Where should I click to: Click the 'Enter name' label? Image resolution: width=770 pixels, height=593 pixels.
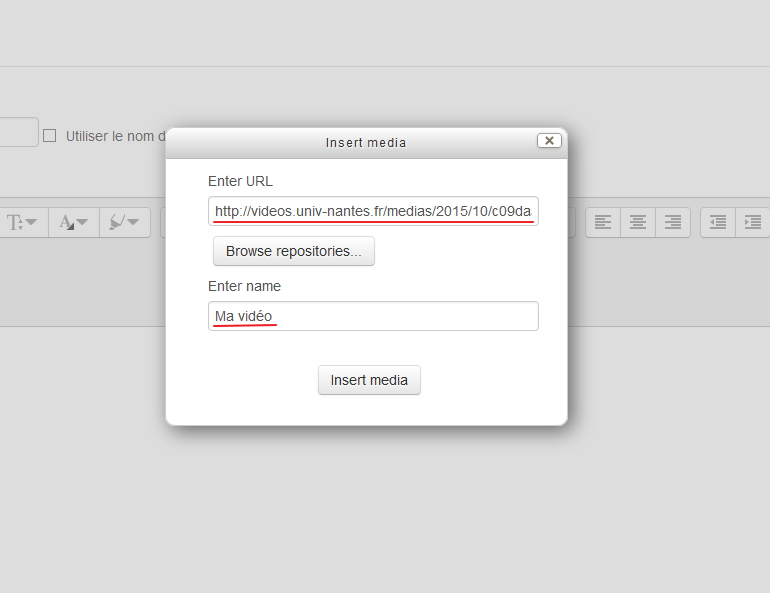pyautogui.click(x=244, y=286)
